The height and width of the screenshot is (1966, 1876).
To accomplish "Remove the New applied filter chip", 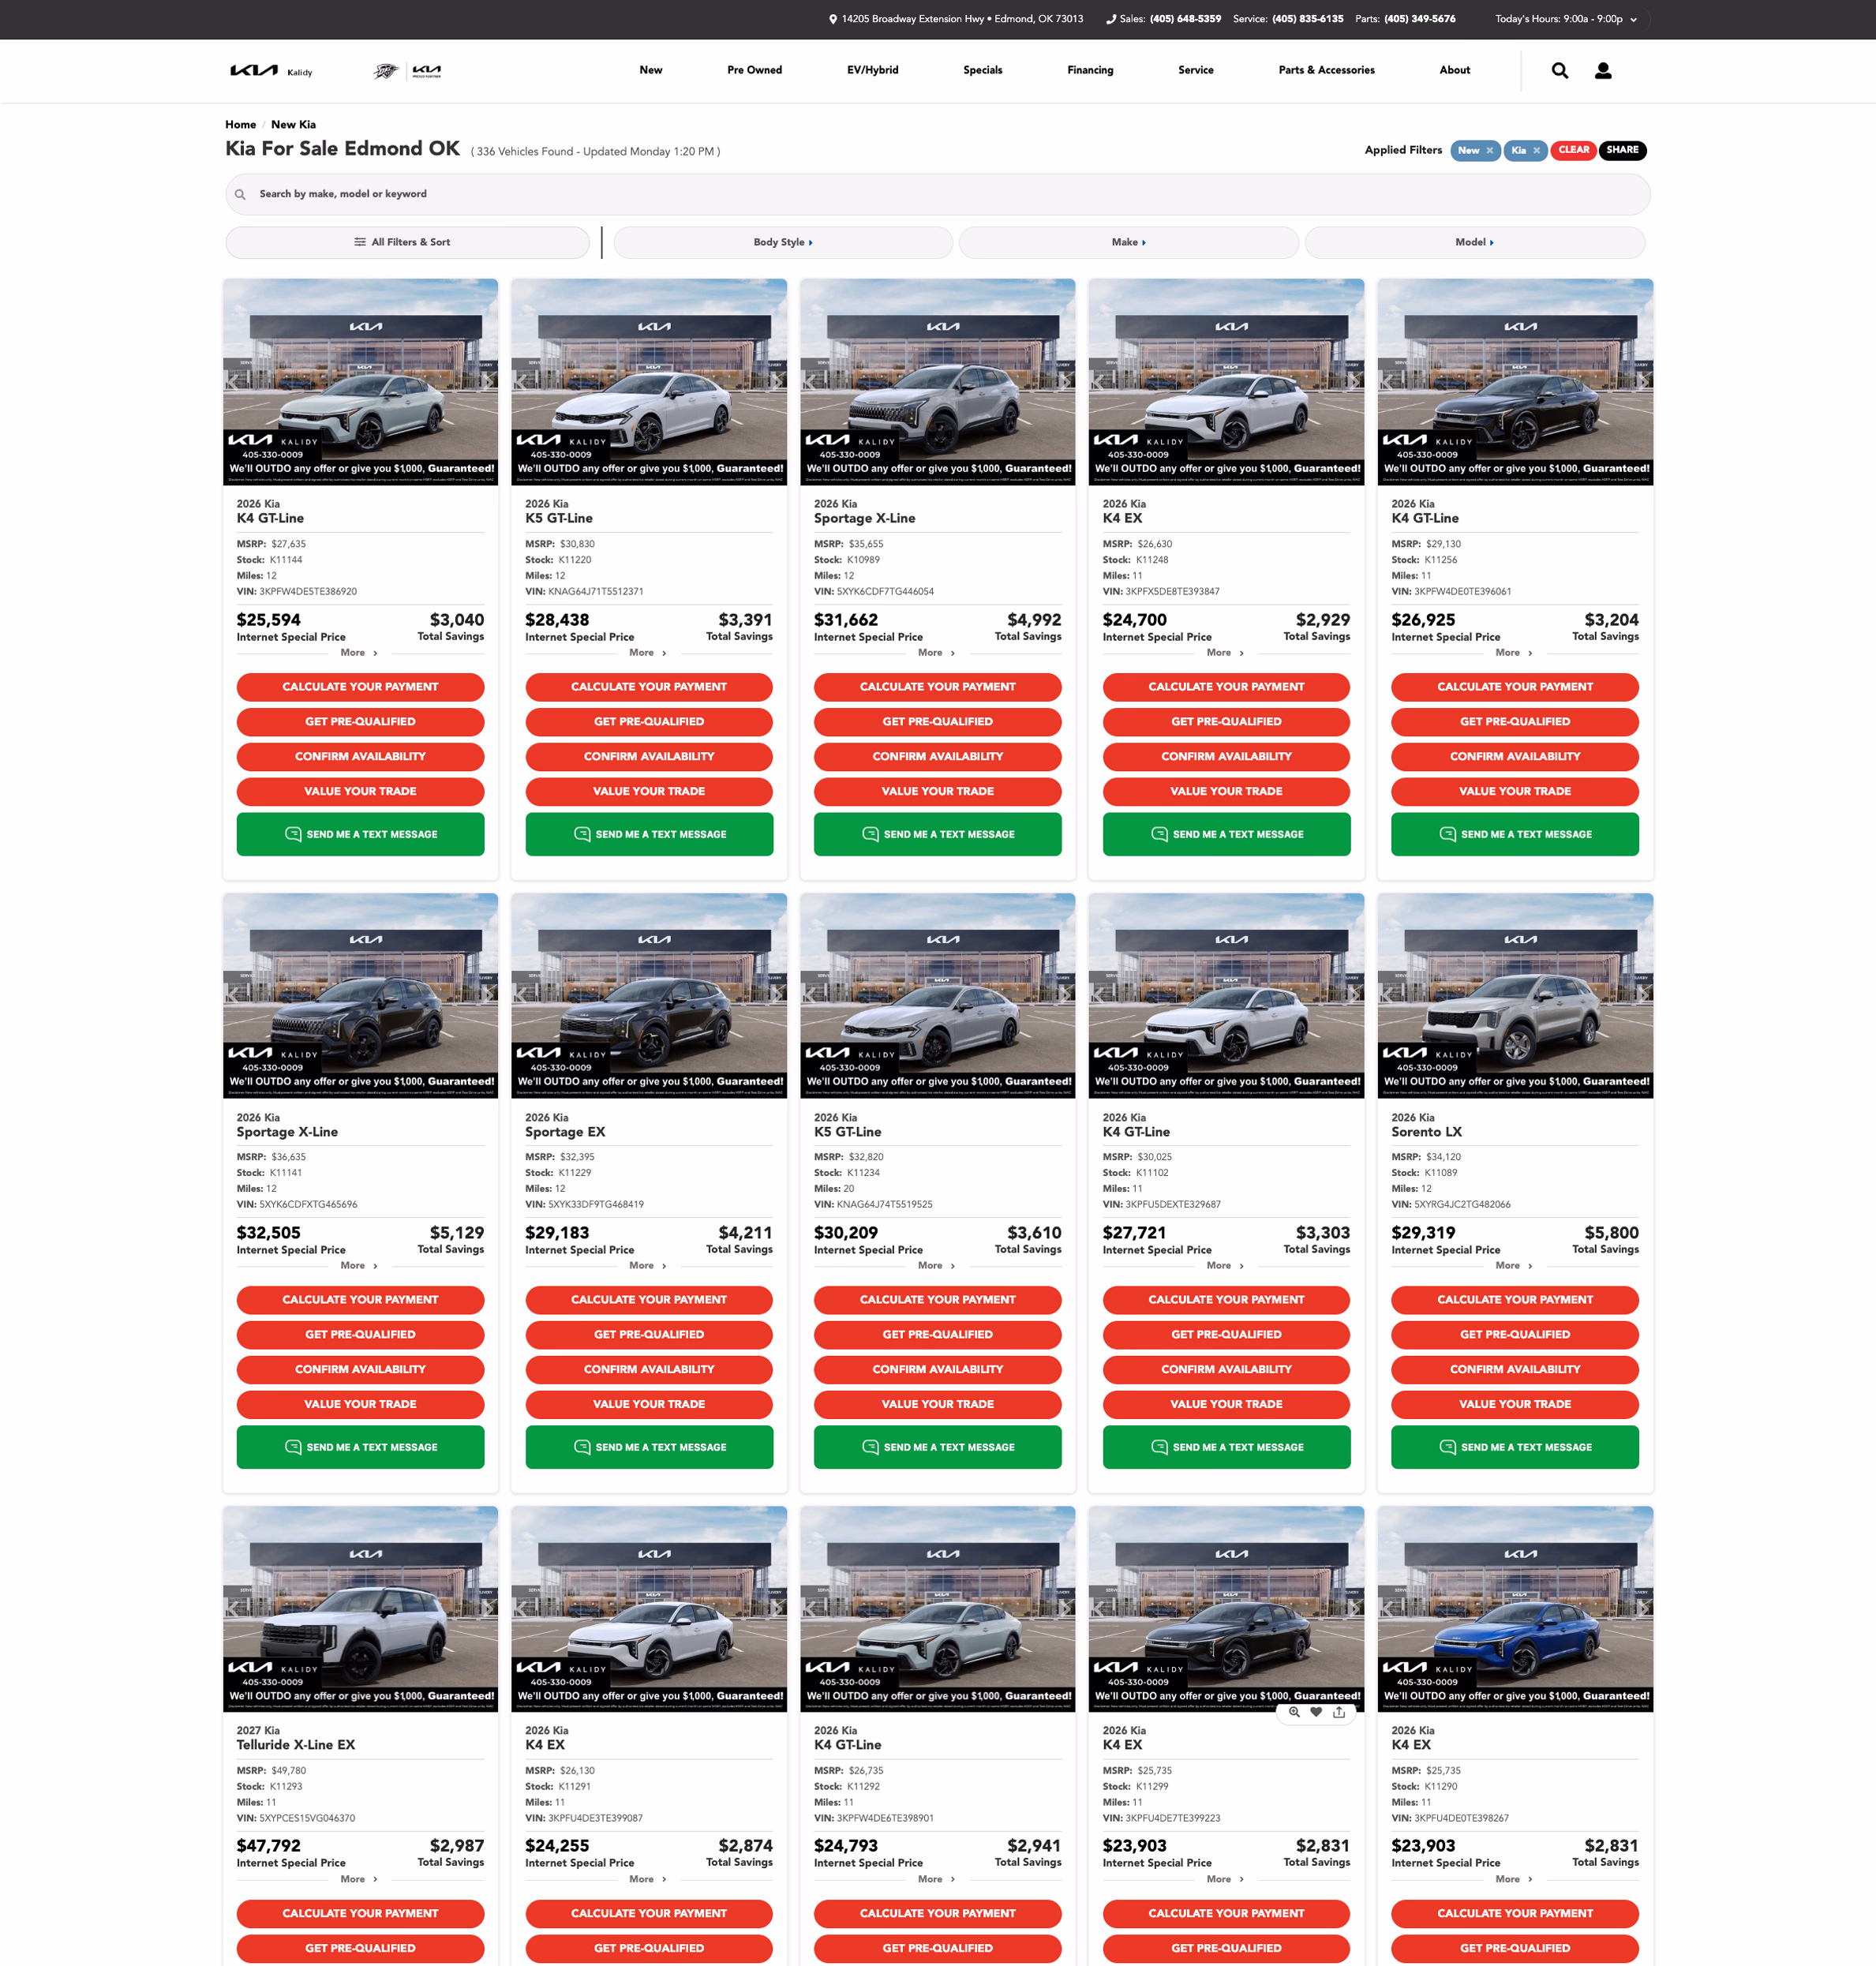I will point(1489,151).
